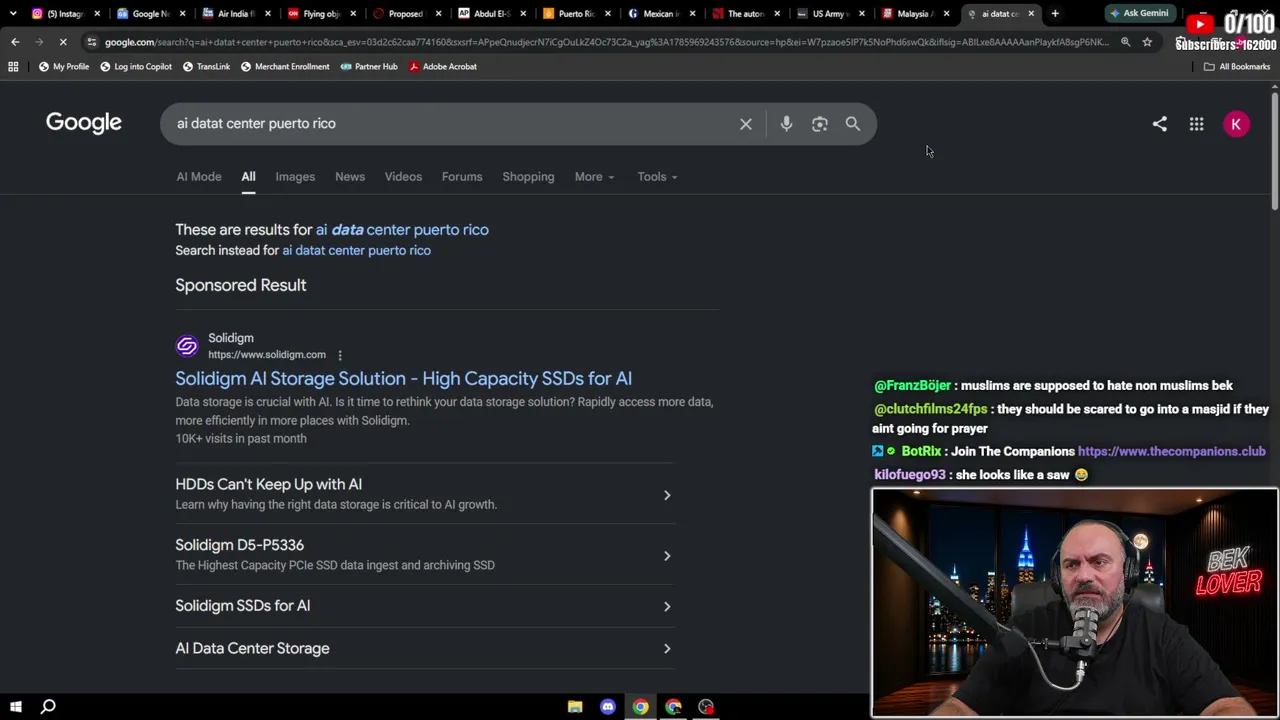Open the Partner Hub bookmark
Image resolution: width=1280 pixels, height=720 pixels.
(369, 66)
